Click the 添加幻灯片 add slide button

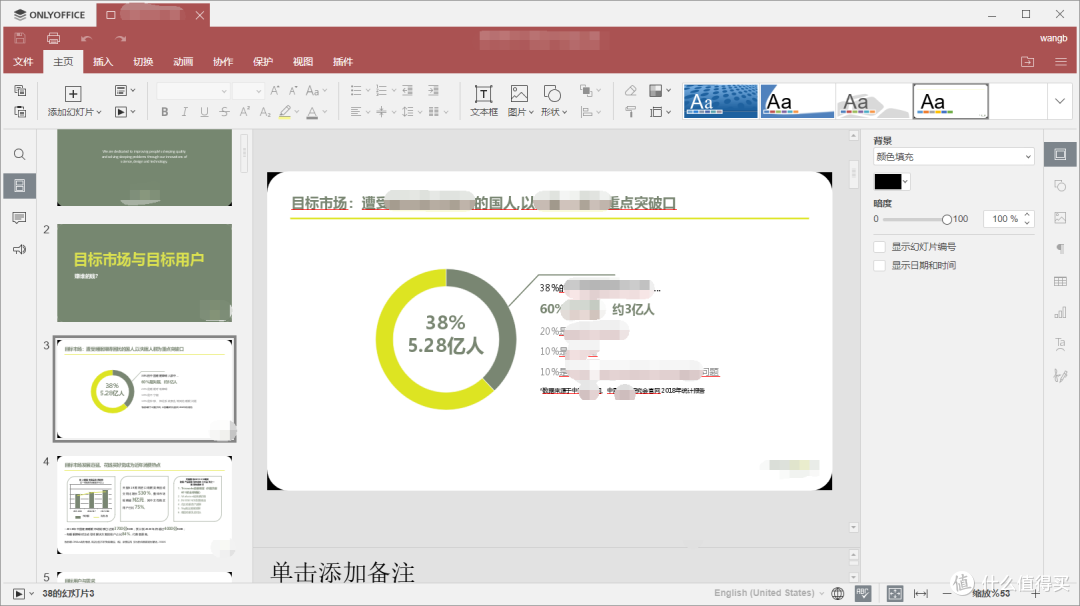point(73,101)
